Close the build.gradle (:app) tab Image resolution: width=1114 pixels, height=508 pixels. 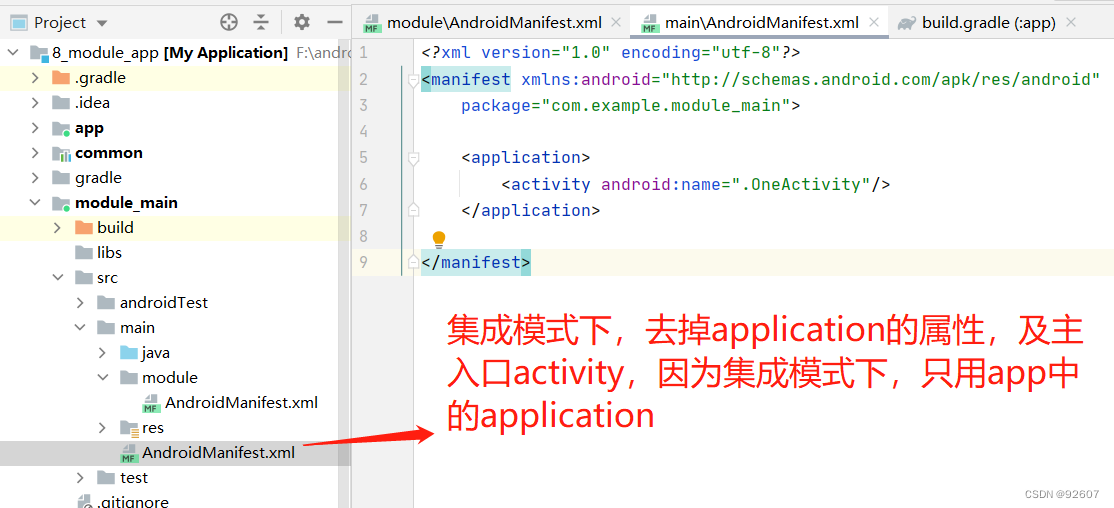point(1071,23)
